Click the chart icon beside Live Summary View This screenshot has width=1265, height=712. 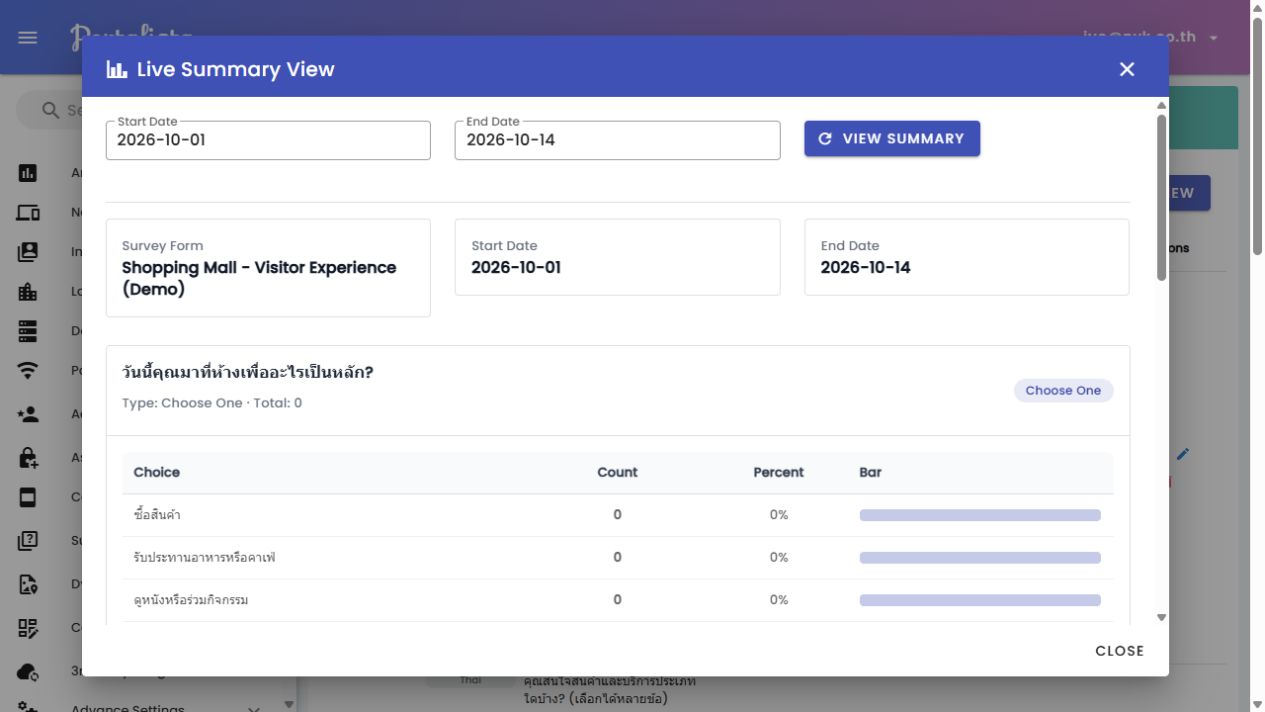[x=117, y=70]
